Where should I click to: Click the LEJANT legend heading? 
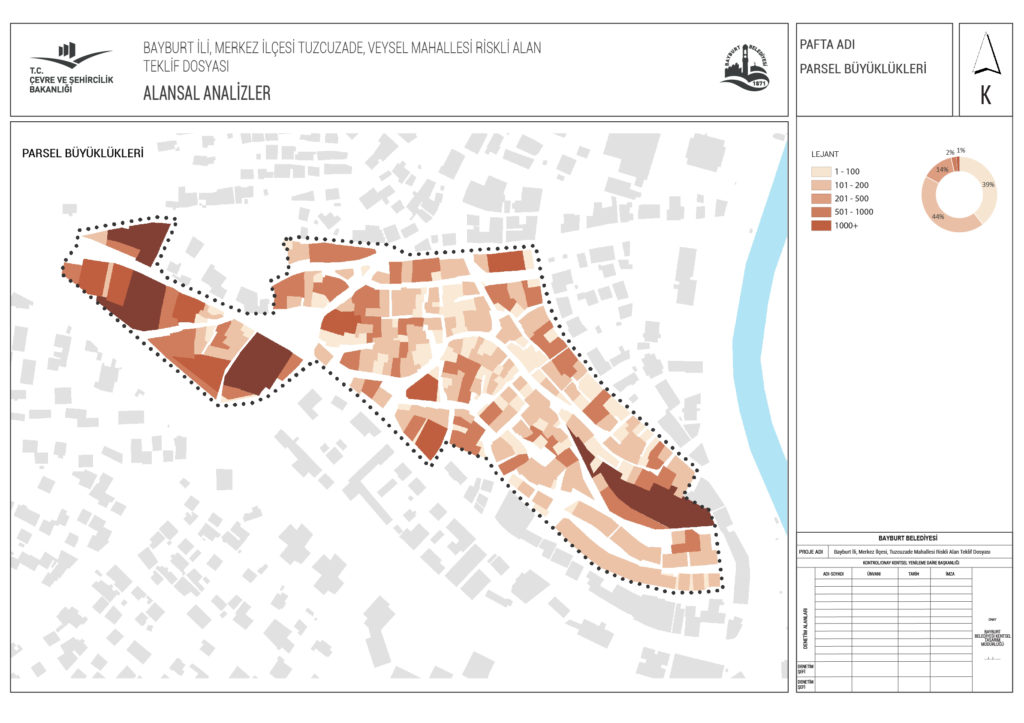[825, 156]
